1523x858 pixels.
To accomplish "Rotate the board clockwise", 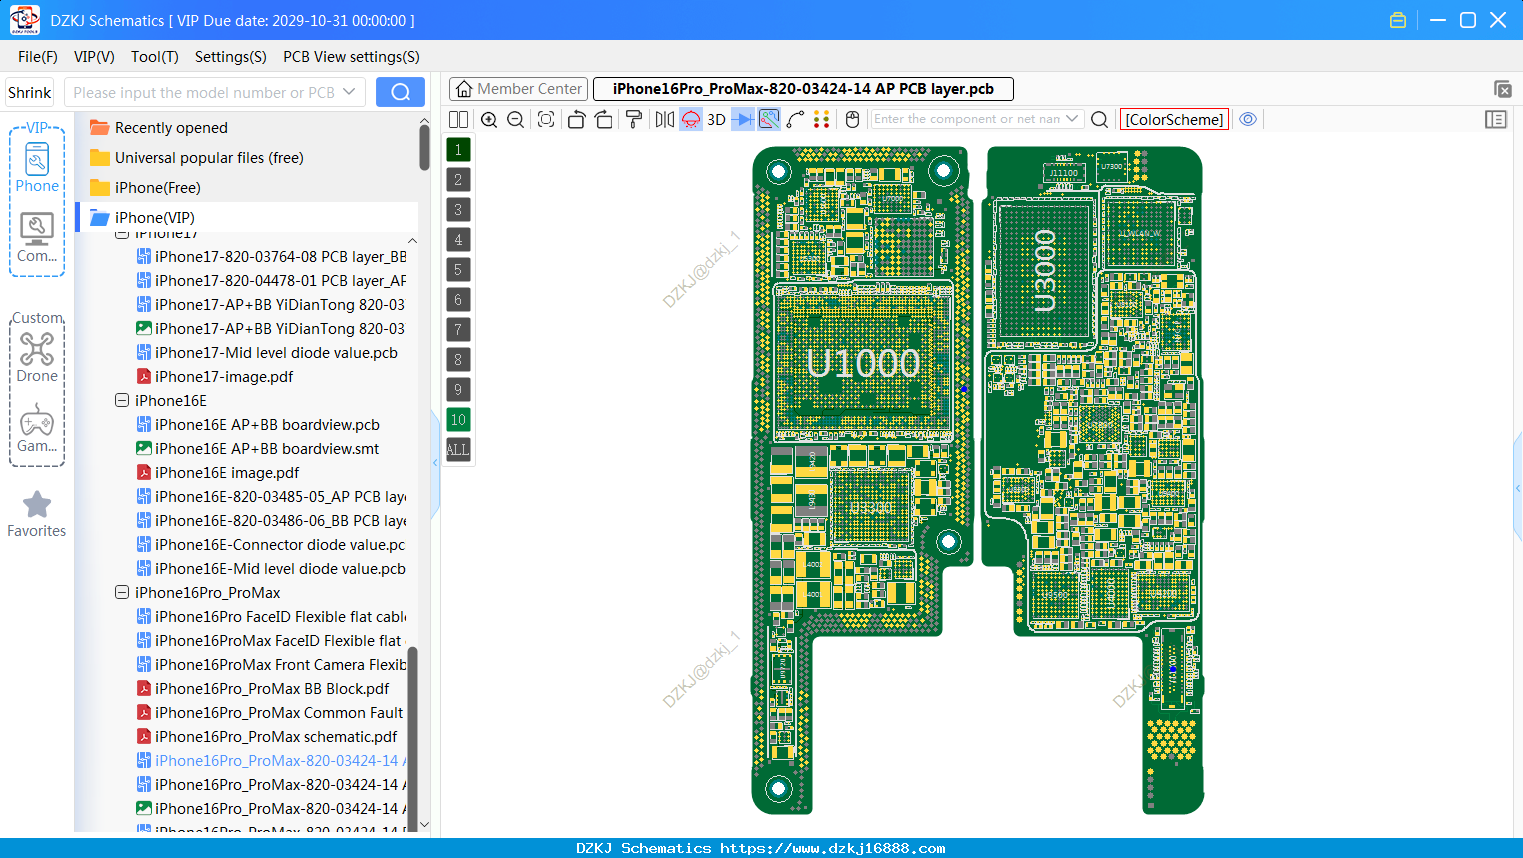I will pyautogui.click(x=604, y=119).
